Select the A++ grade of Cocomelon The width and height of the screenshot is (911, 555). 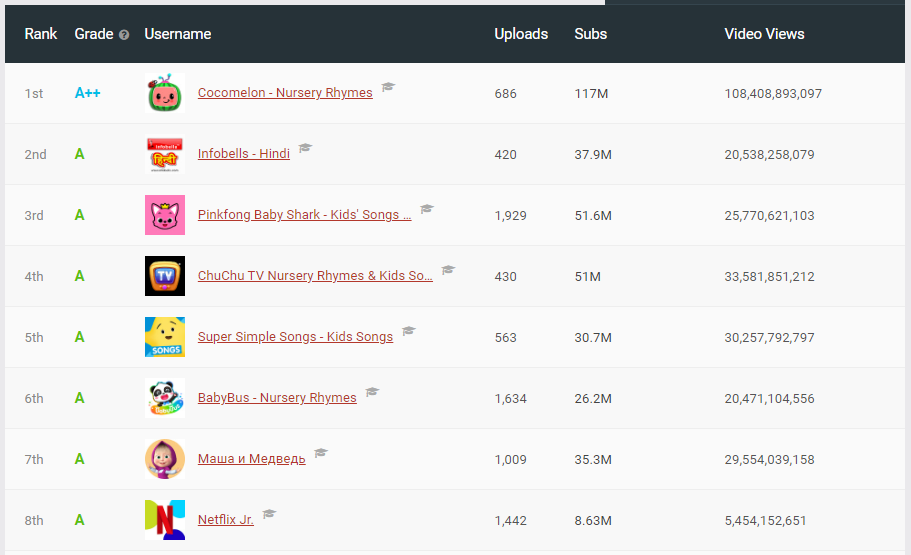point(88,93)
